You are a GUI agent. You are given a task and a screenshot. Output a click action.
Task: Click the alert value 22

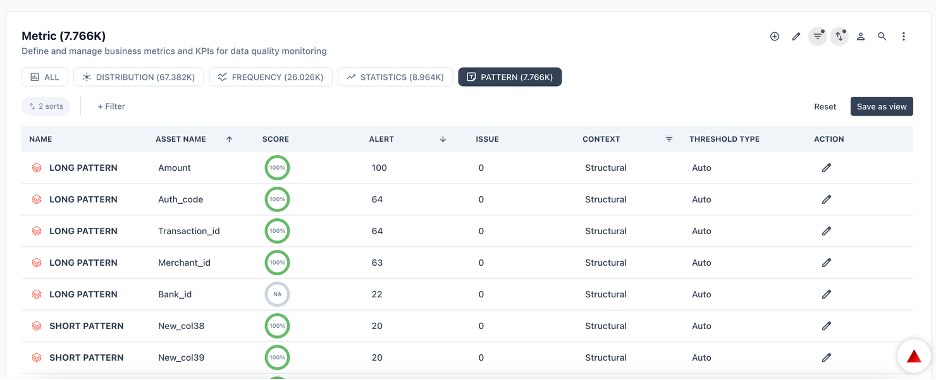pos(377,294)
